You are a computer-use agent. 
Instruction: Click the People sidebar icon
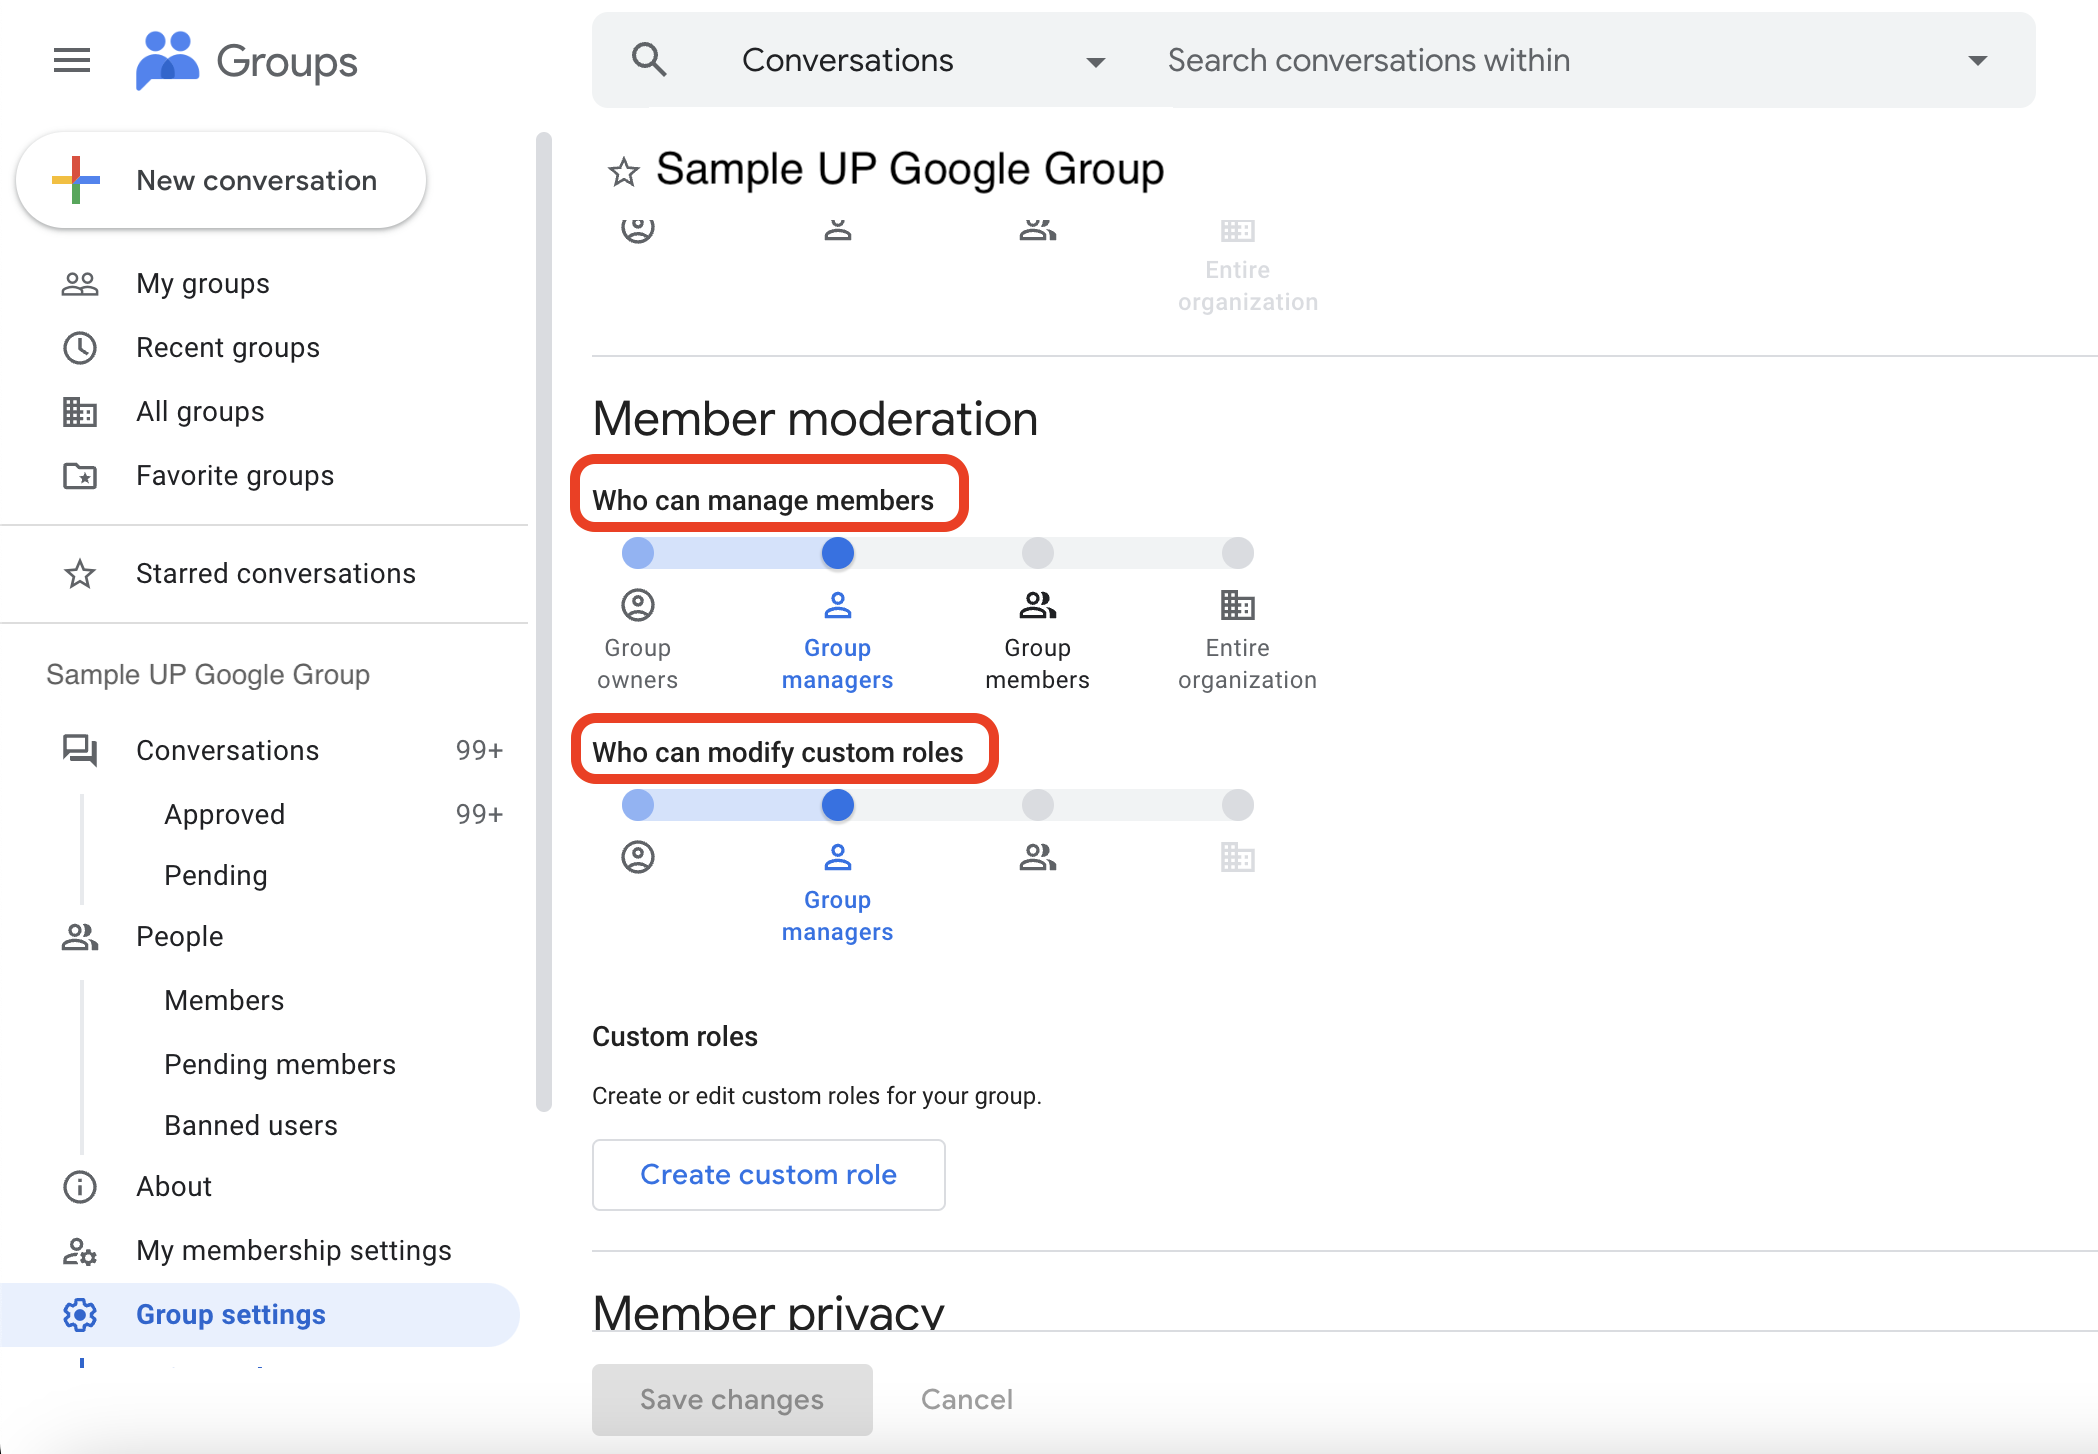80,937
